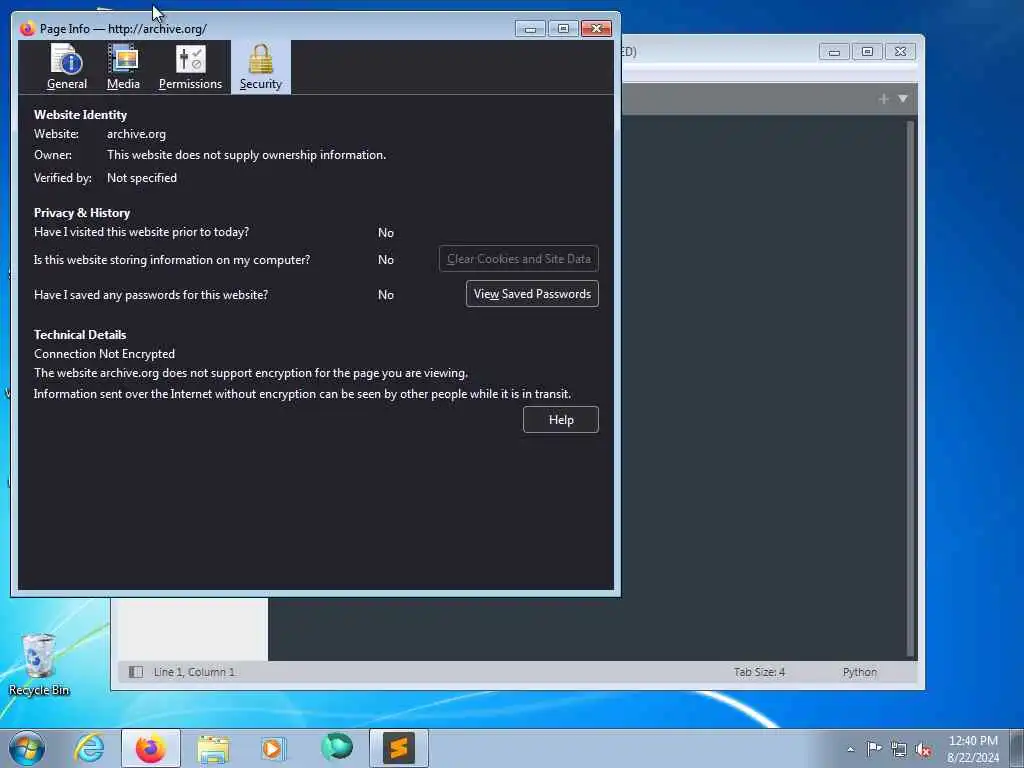This screenshot has height=768, width=1024.
Task: Click the Show desktop button
Action: tap(1017, 748)
